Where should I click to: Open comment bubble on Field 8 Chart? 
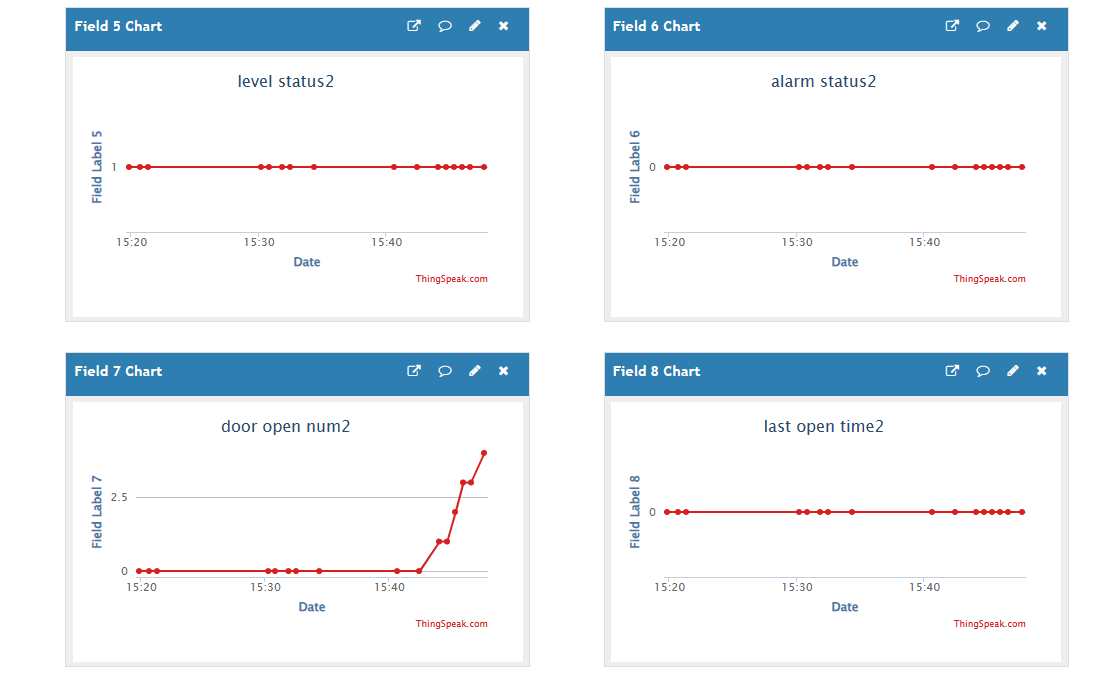tap(983, 370)
